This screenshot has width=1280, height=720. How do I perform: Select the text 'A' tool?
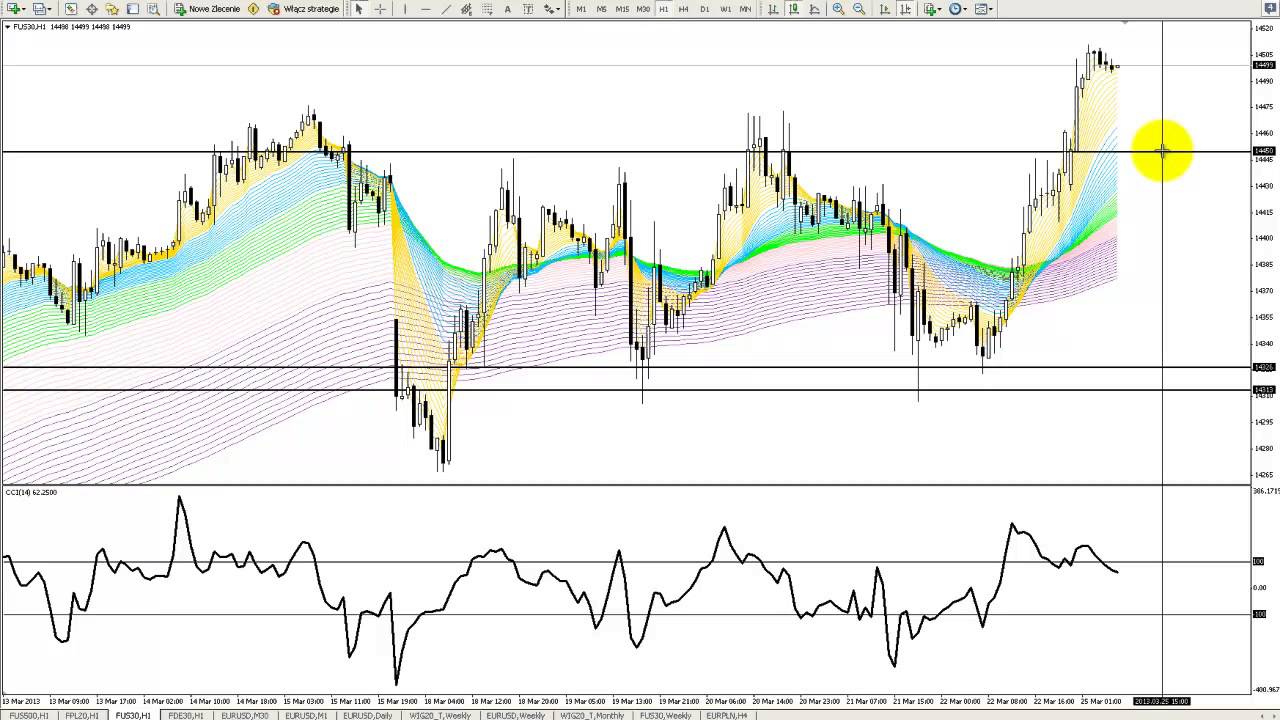pos(507,9)
